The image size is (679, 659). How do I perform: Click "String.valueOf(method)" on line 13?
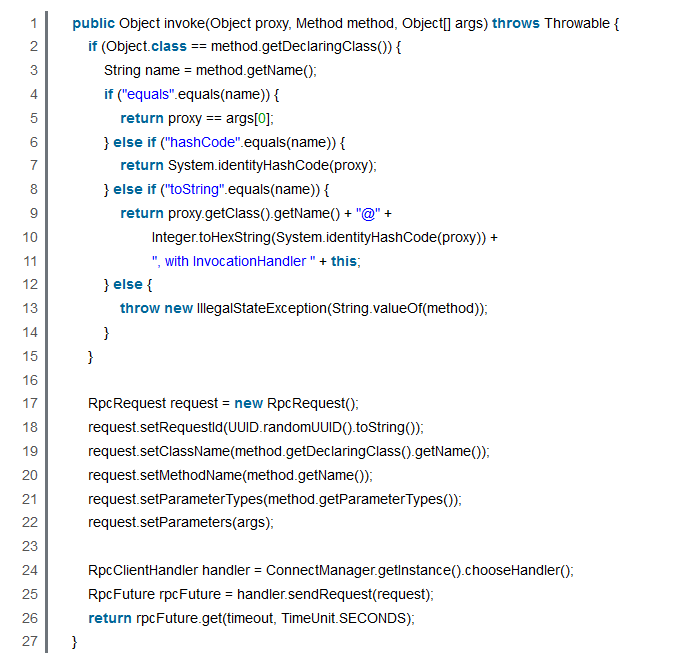[x=406, y=308]
